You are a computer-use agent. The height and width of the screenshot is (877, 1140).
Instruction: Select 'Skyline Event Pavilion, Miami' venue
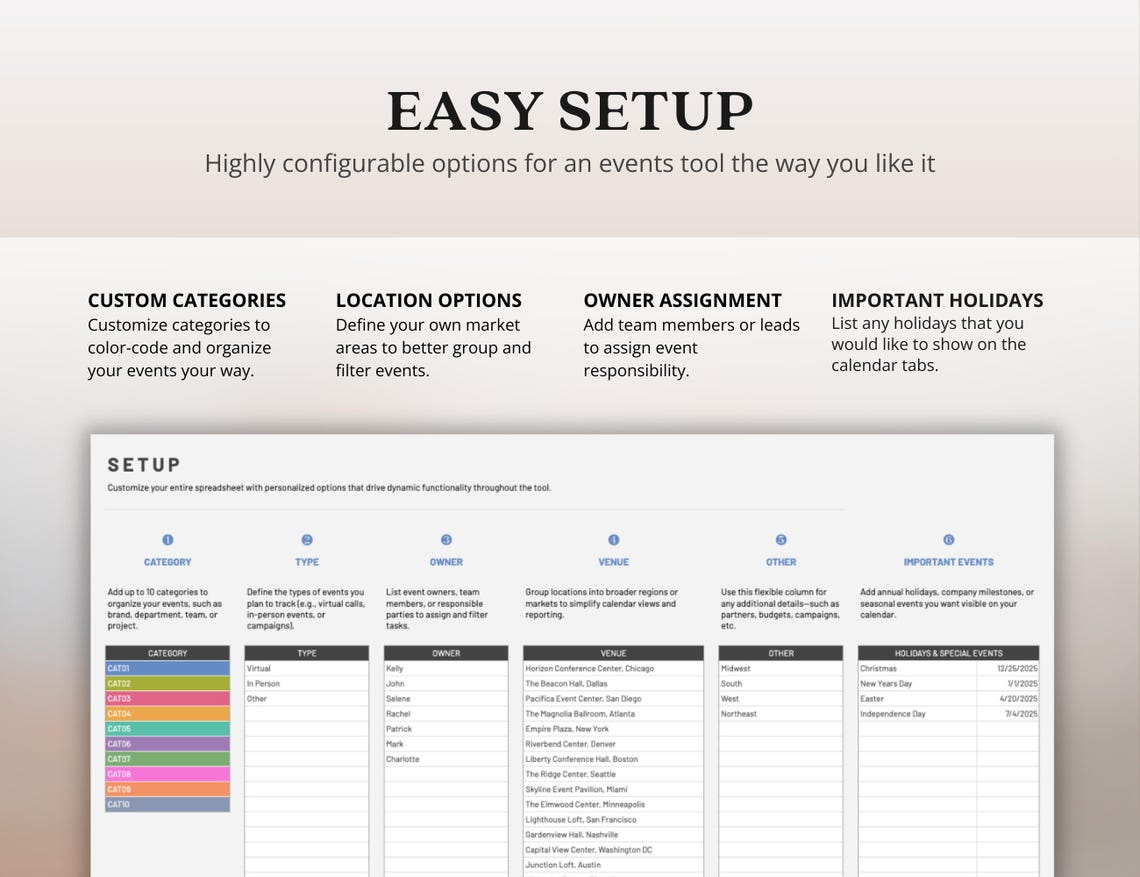coord(614,789)
